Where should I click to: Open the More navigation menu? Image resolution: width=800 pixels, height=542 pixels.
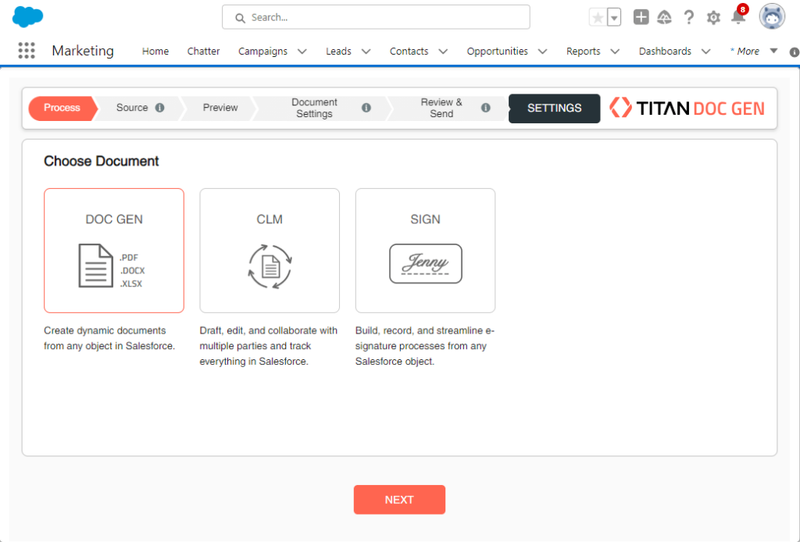pos(753,51)
